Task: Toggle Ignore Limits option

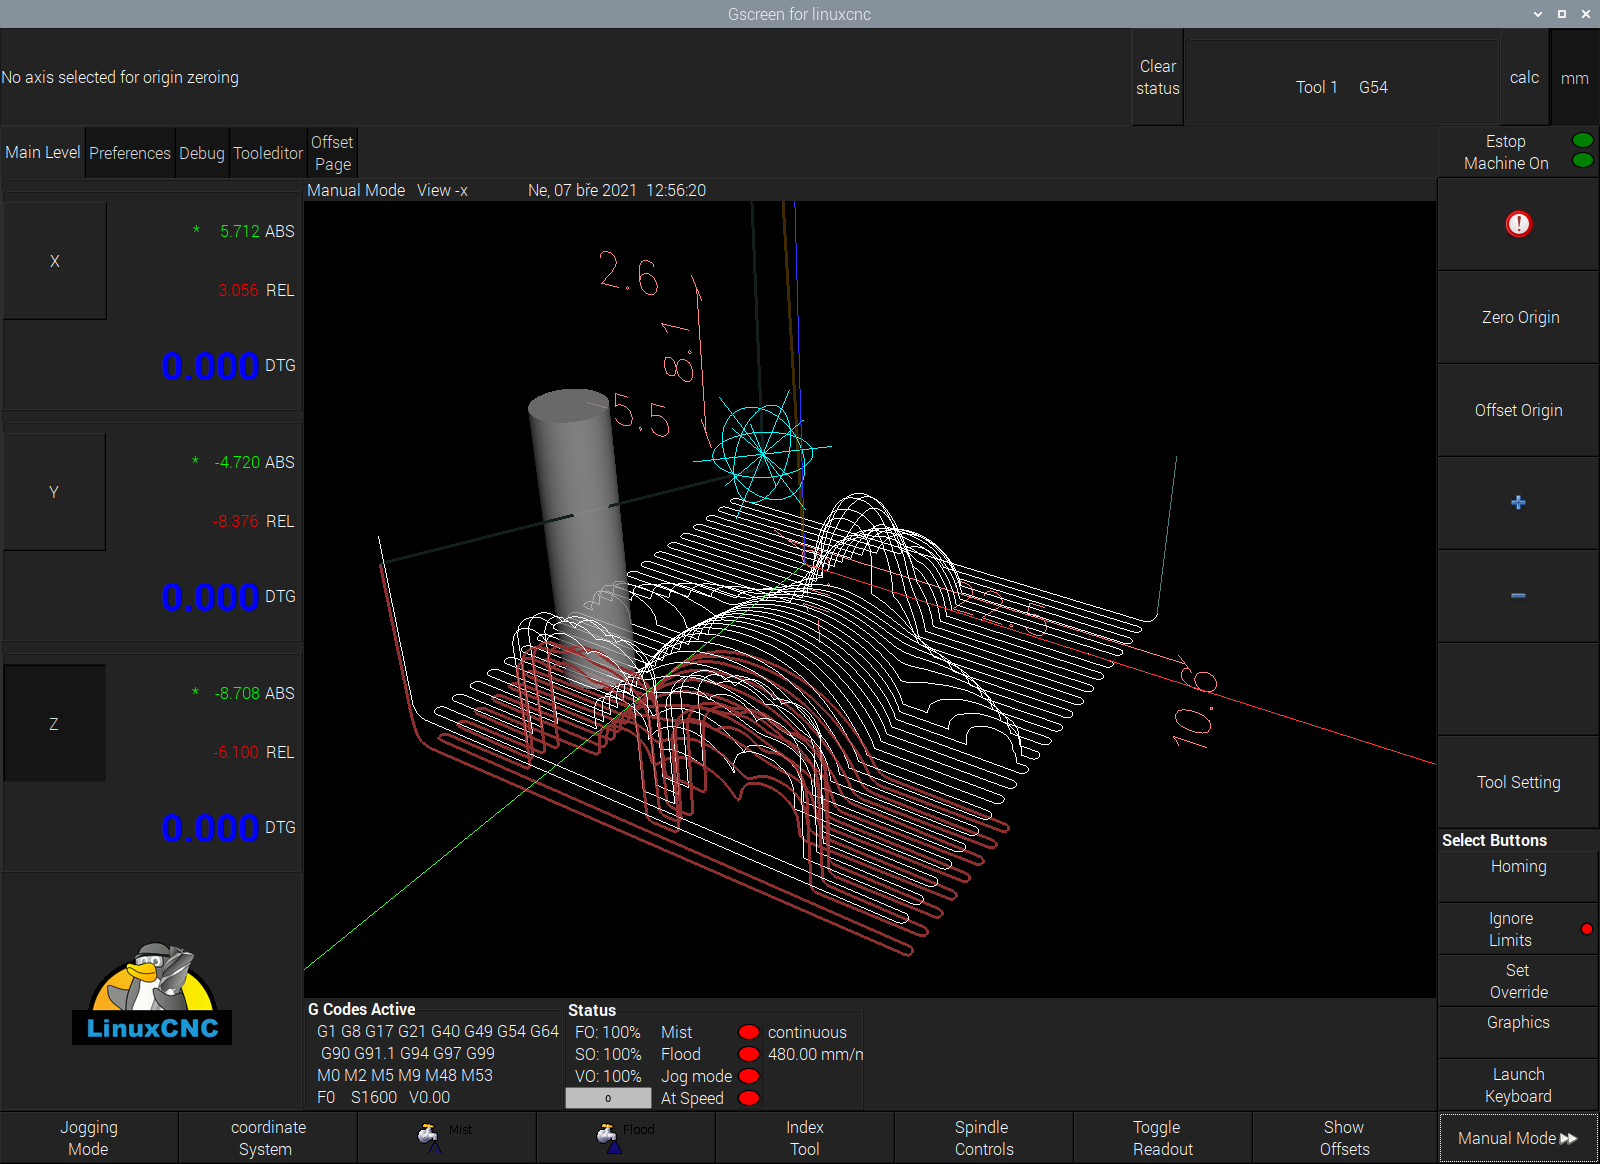Action: [1517, 929]
